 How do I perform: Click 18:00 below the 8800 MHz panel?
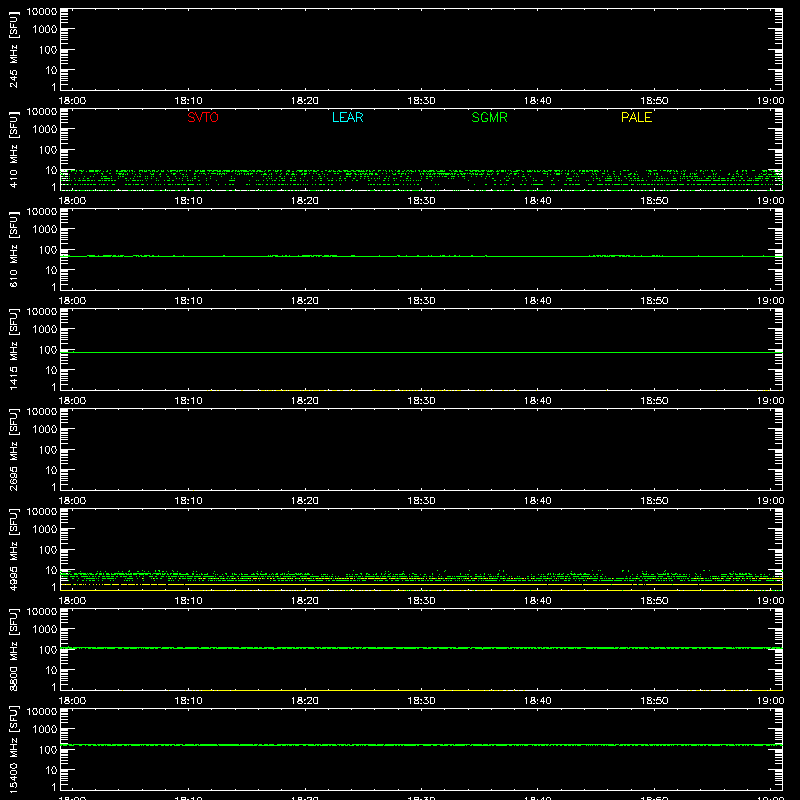72,701
